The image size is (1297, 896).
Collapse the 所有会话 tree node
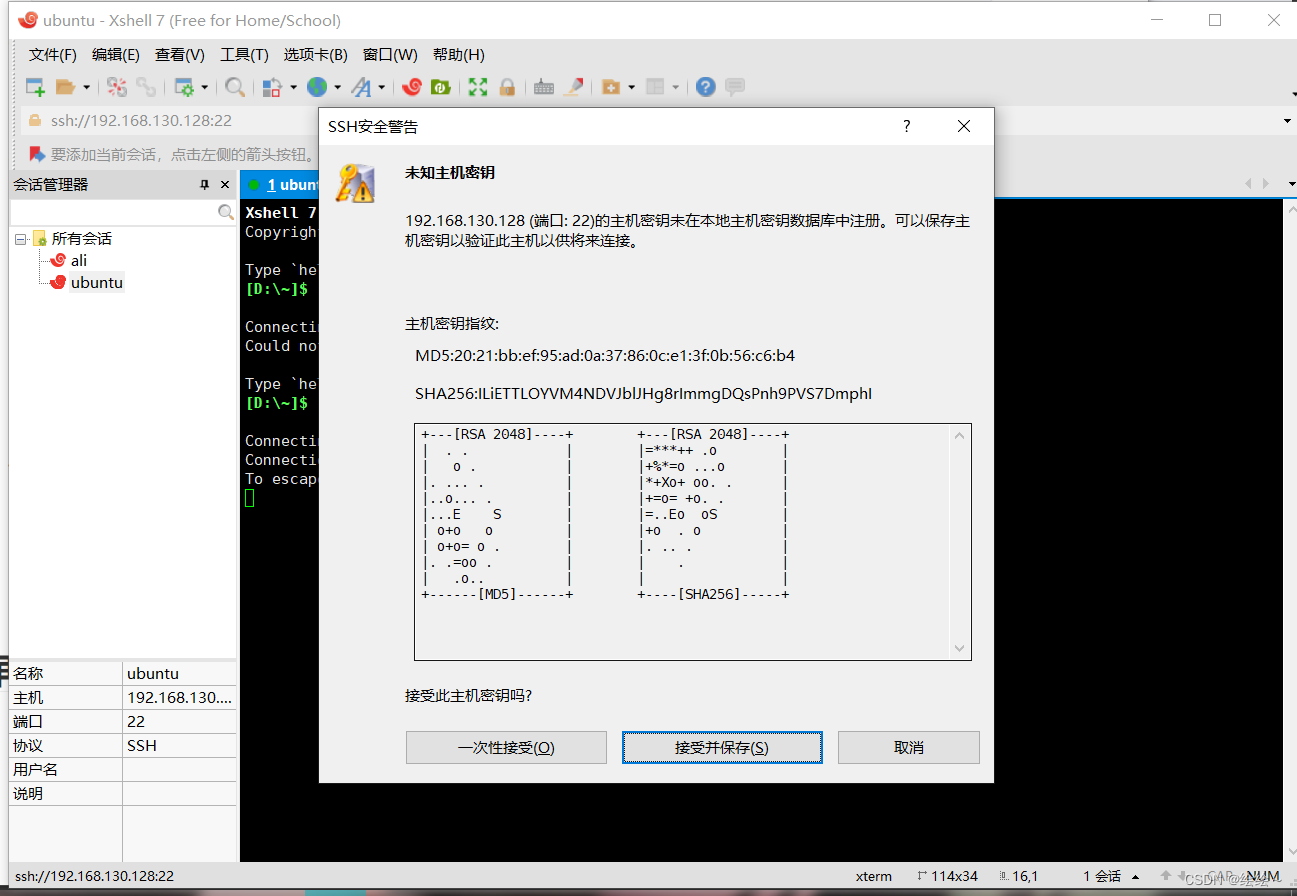[x=20, y=239]
